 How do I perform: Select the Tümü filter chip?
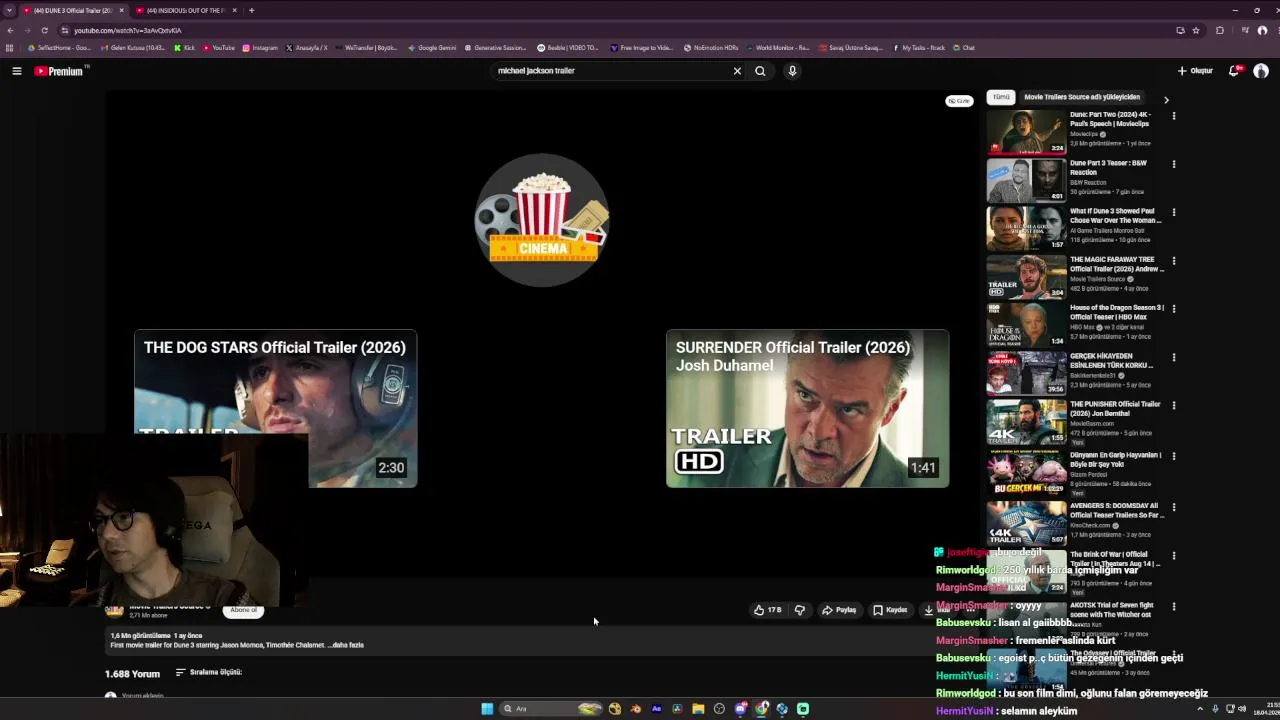click(x=1001, y=97)
